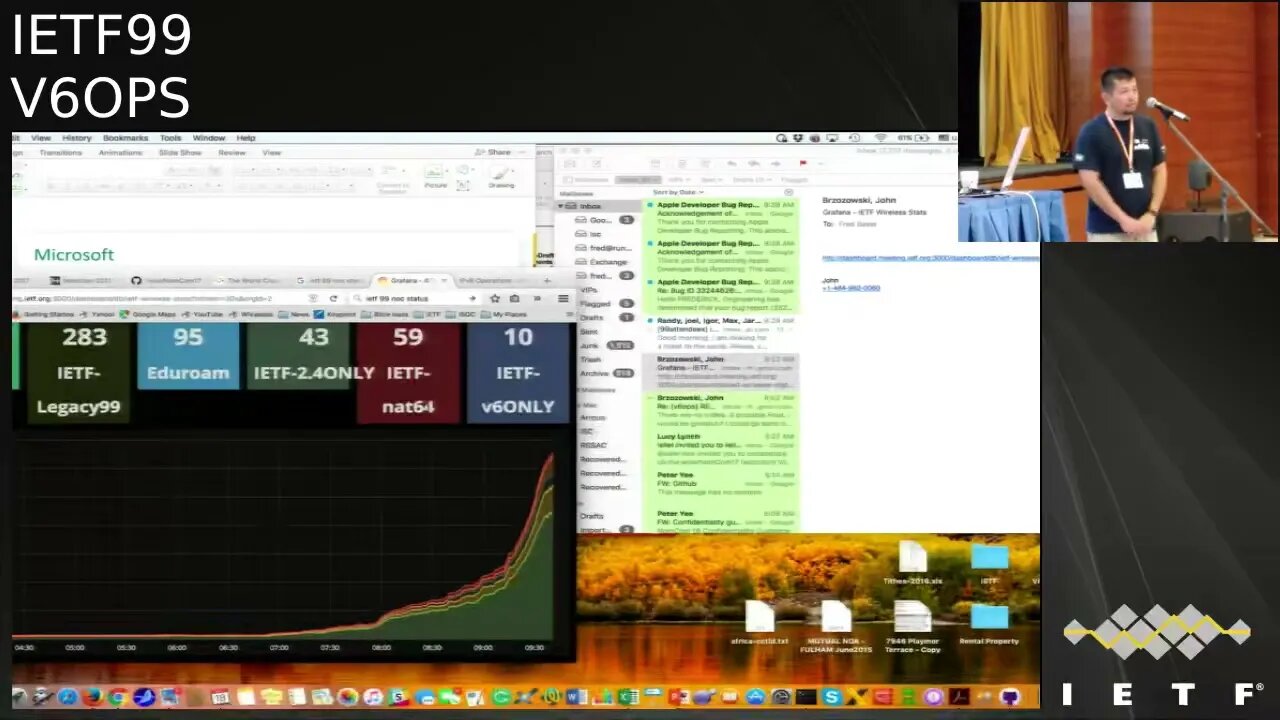Click the IETF-nat64 stat panel
Screen dimensions: 1280x720
[x=408, y=371]
